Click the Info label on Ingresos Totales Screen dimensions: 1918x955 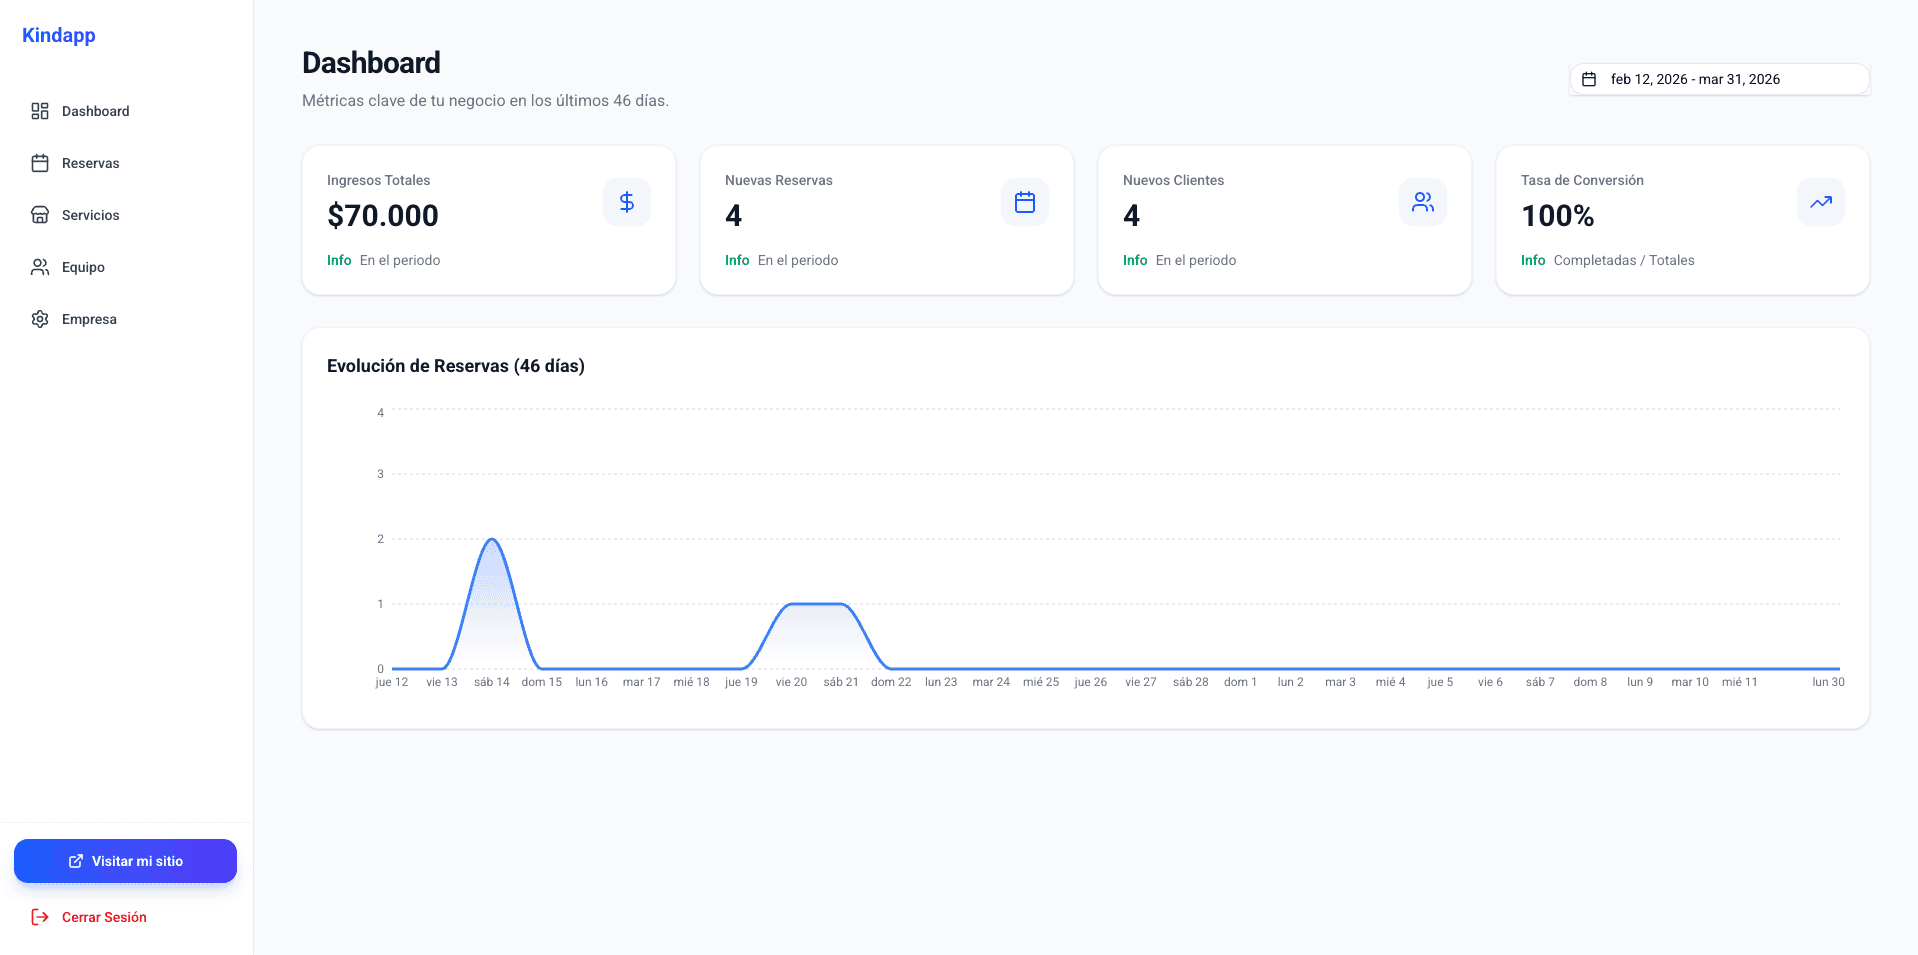click(x=339, y=260)
